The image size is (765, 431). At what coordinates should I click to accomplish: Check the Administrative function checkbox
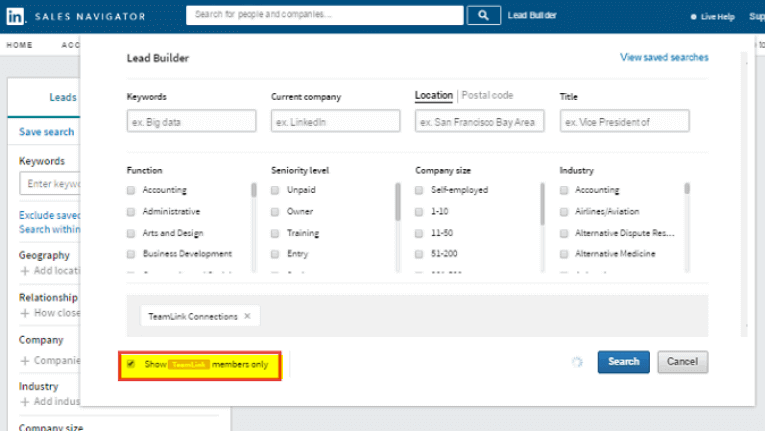[131, 212]
